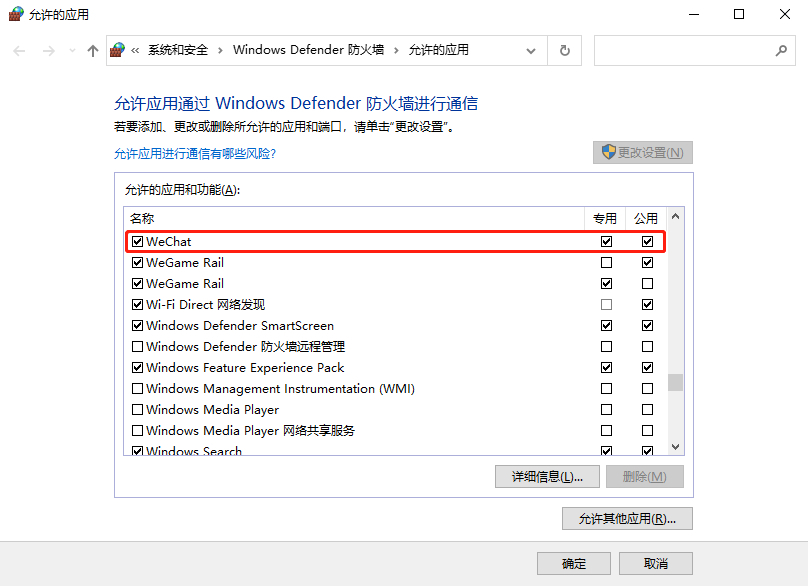Select Windows Management Instrumentation (WMI) row text

pos(280,389)
